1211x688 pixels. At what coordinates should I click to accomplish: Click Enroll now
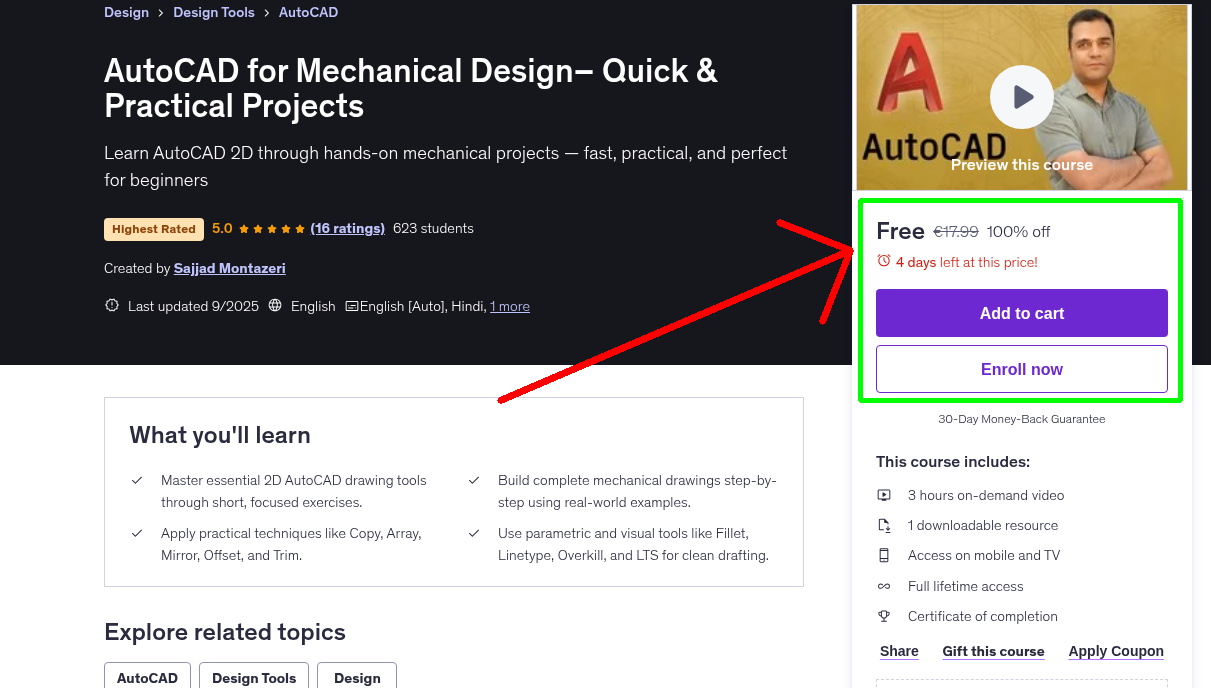(1021, 369)
